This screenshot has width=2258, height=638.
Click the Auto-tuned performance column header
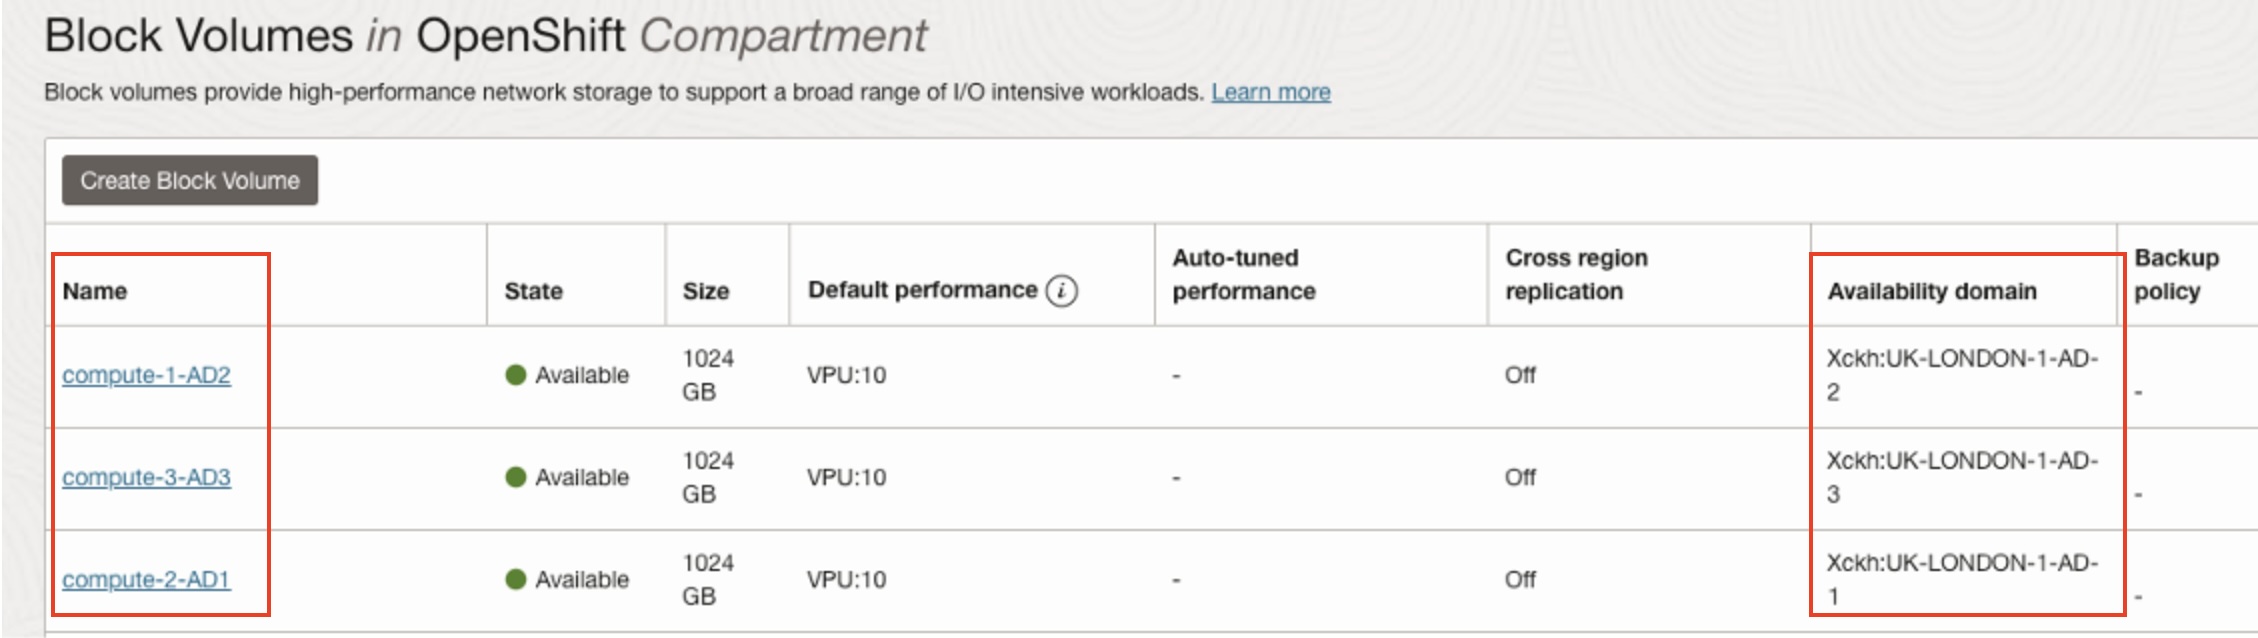click(1243, 274)
